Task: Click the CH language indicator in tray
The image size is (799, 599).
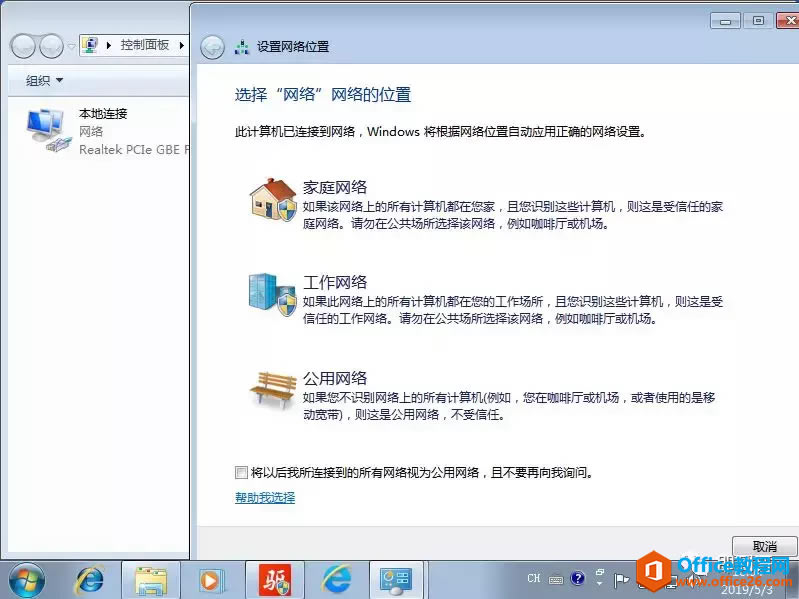Action: [x=534, y=579]
